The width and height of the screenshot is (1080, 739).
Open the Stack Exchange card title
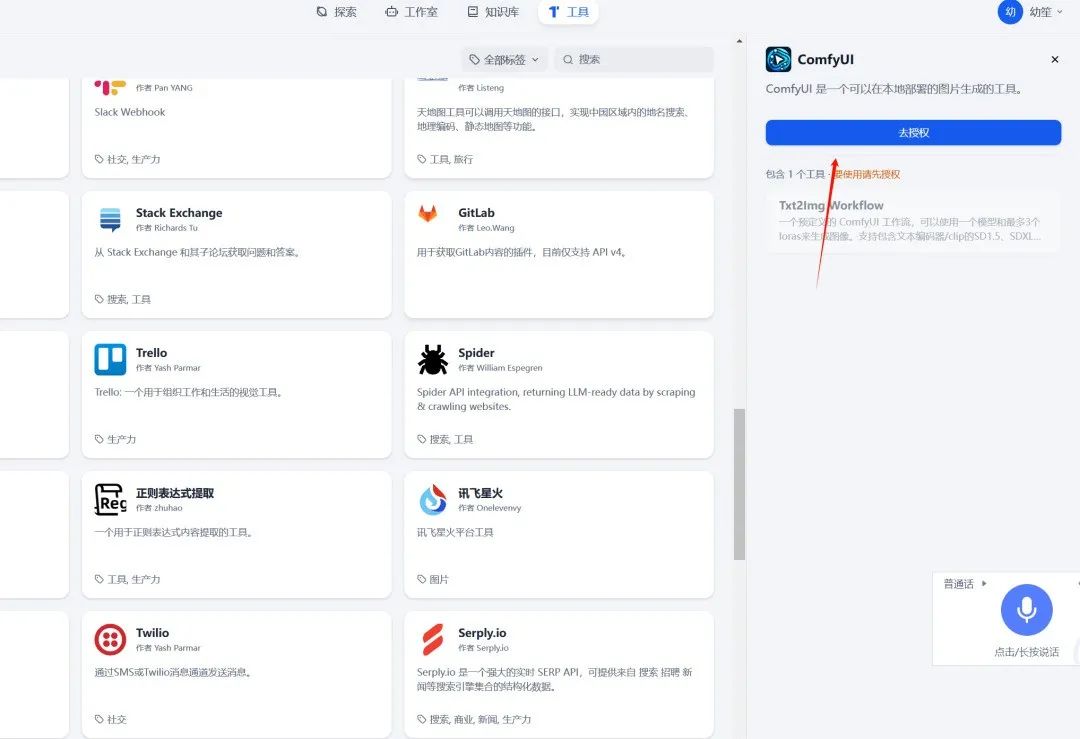[179, 213]
